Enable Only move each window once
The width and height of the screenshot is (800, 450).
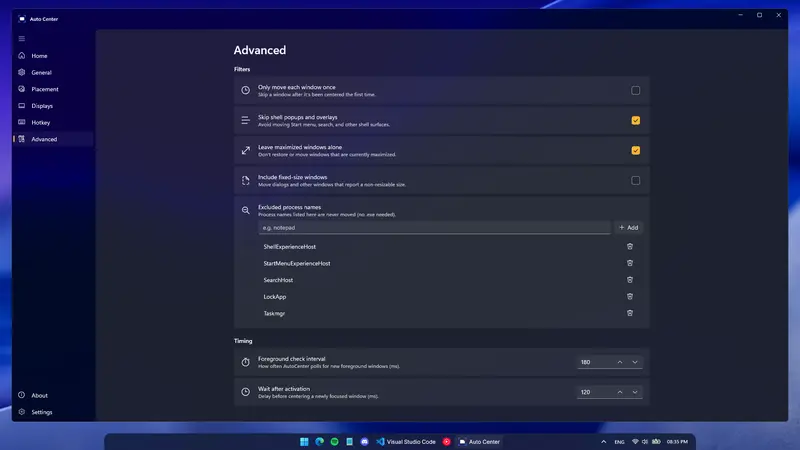(635, 90)
